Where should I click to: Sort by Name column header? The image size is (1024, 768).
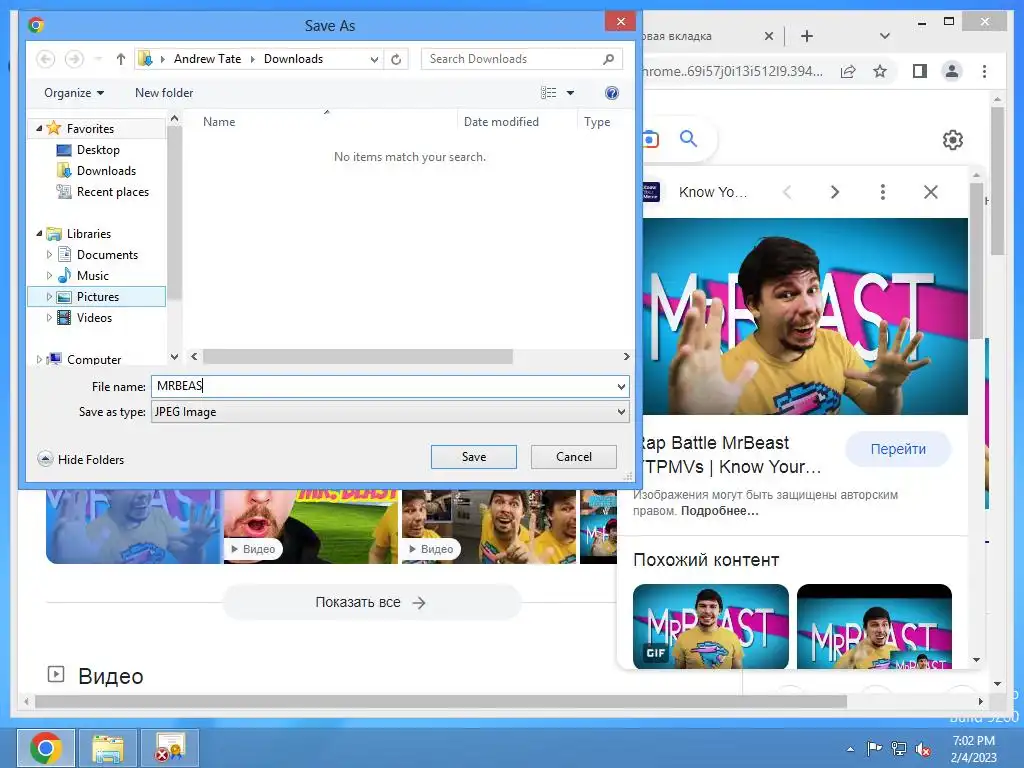(x=218, y=121)
